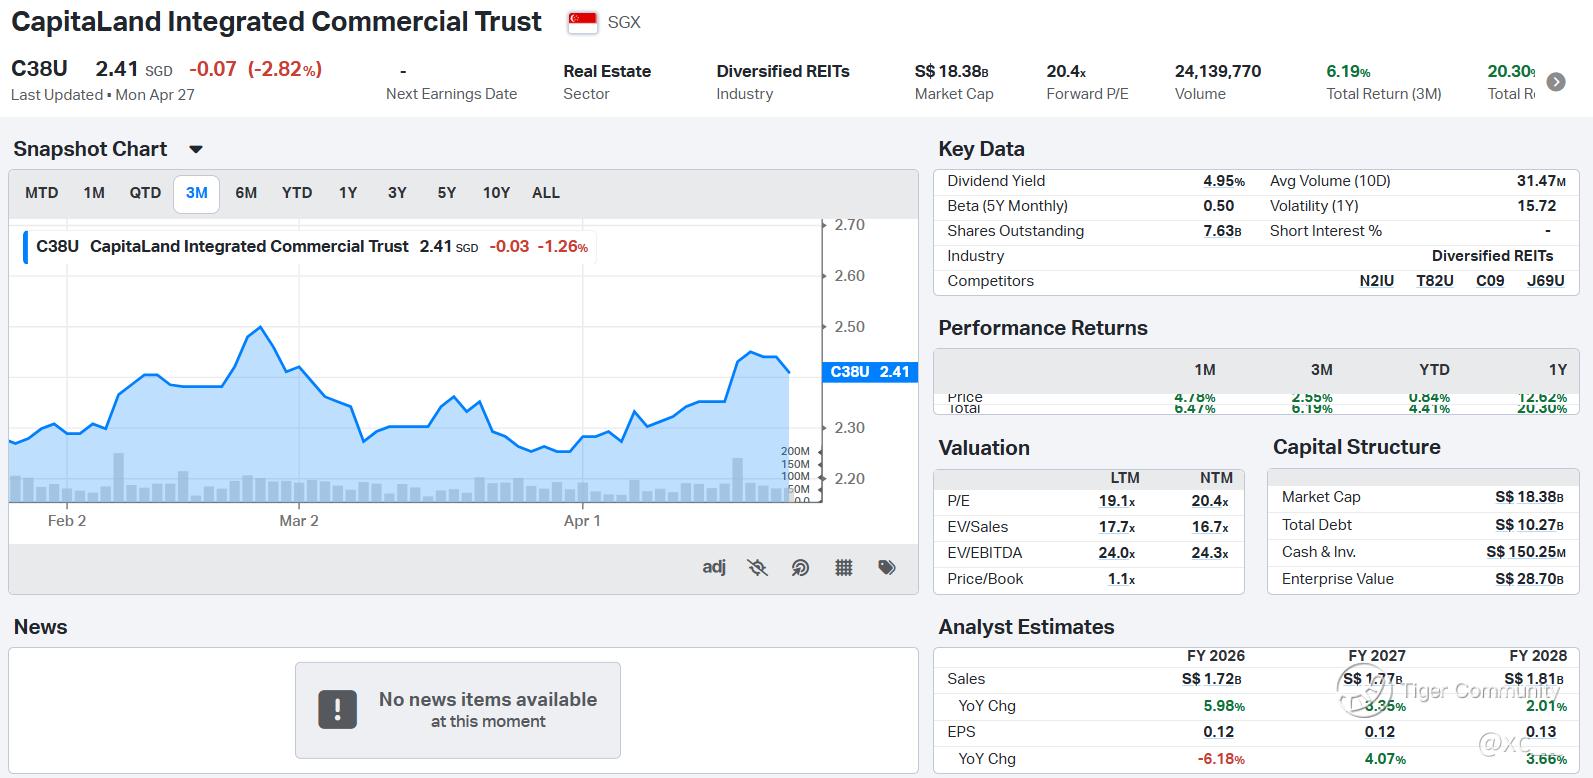Click the C38U chart legend color bar
This screenshot has width=1593, height=778.
[x=25, y=247]
